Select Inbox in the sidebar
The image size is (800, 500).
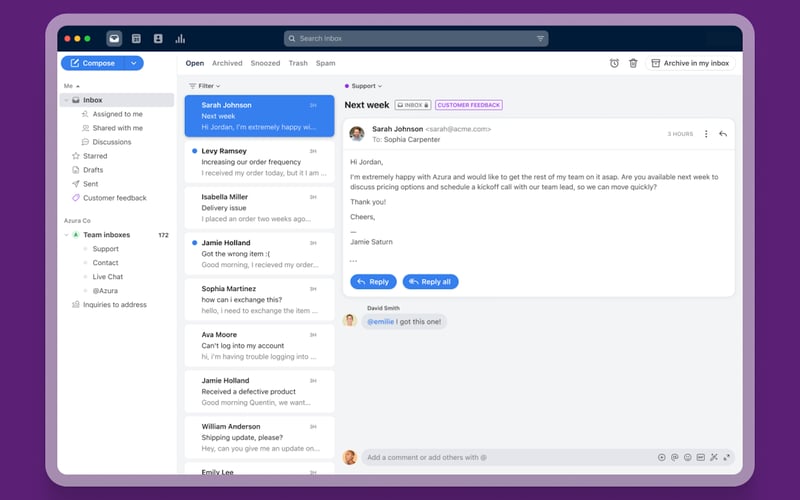tap(117, 100)
